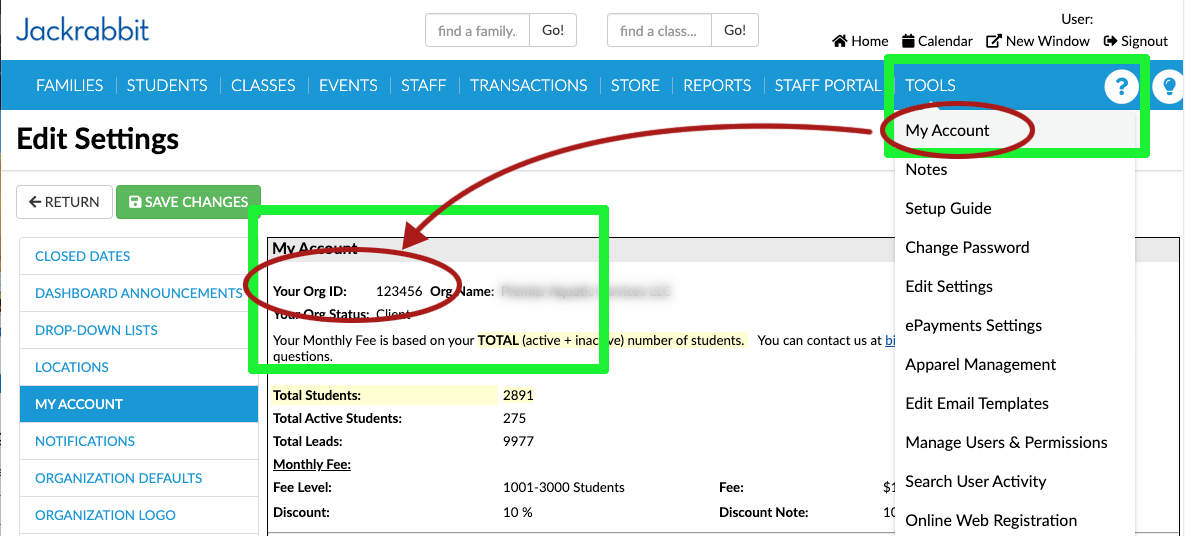Select Edit Email Templates in Tools dropdown
The image size is (1185, 536).
(976, 403)
